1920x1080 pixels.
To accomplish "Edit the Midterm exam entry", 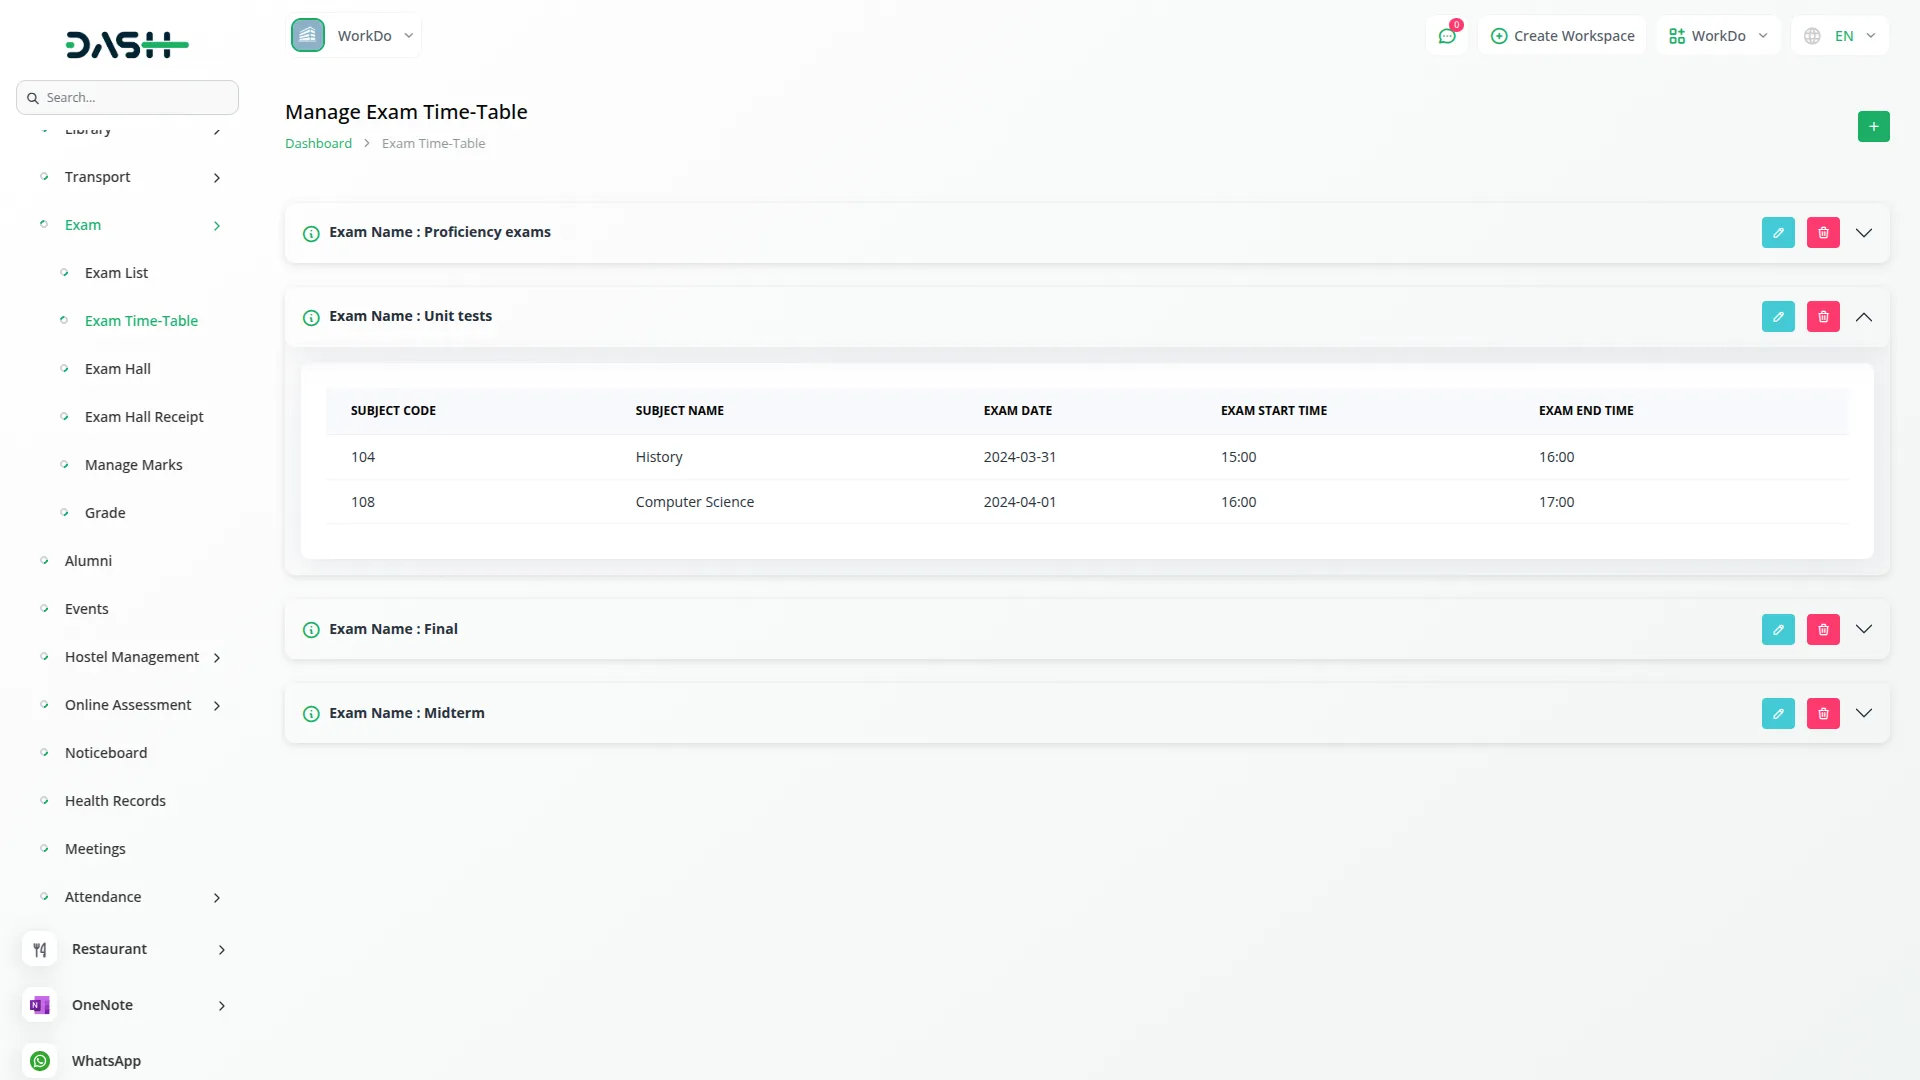I will pos(1778,713).
